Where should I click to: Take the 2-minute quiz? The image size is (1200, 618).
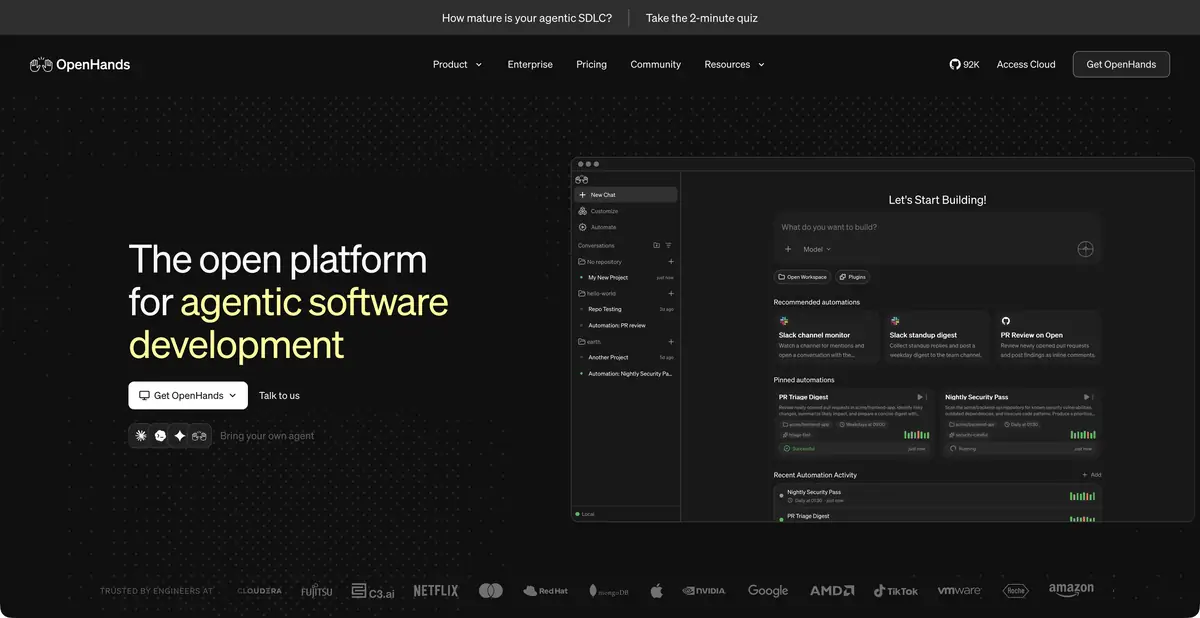coord(701,18)
